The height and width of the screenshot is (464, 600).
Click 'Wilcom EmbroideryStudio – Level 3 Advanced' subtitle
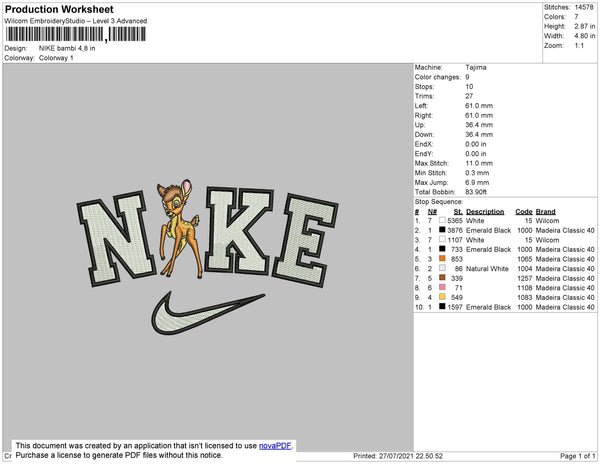[x=76, y=21]
